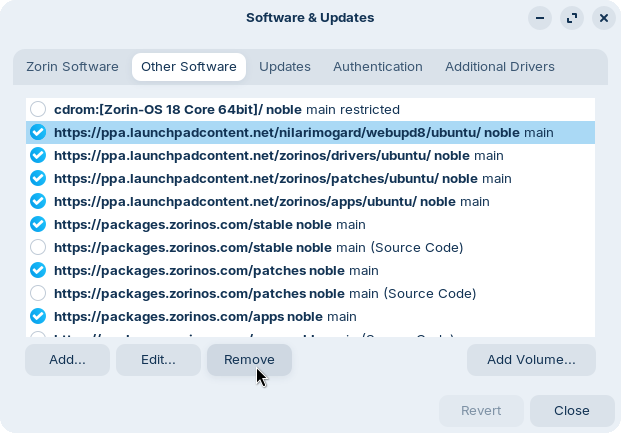Disable the packages.zorinos.com/patches main checkbox

click(38, 270)
